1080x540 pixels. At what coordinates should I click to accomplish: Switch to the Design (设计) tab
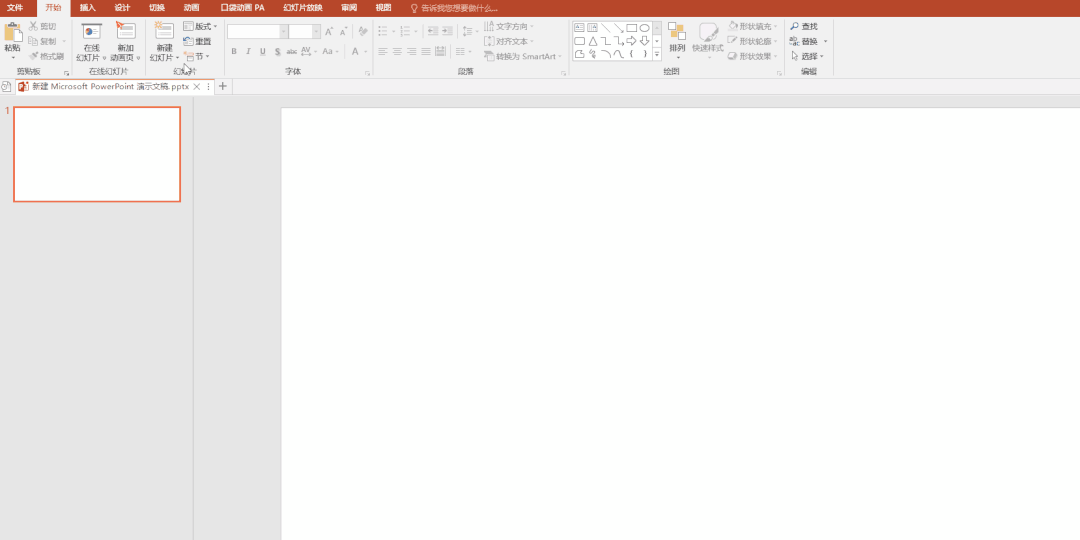[x=123, y=8]
